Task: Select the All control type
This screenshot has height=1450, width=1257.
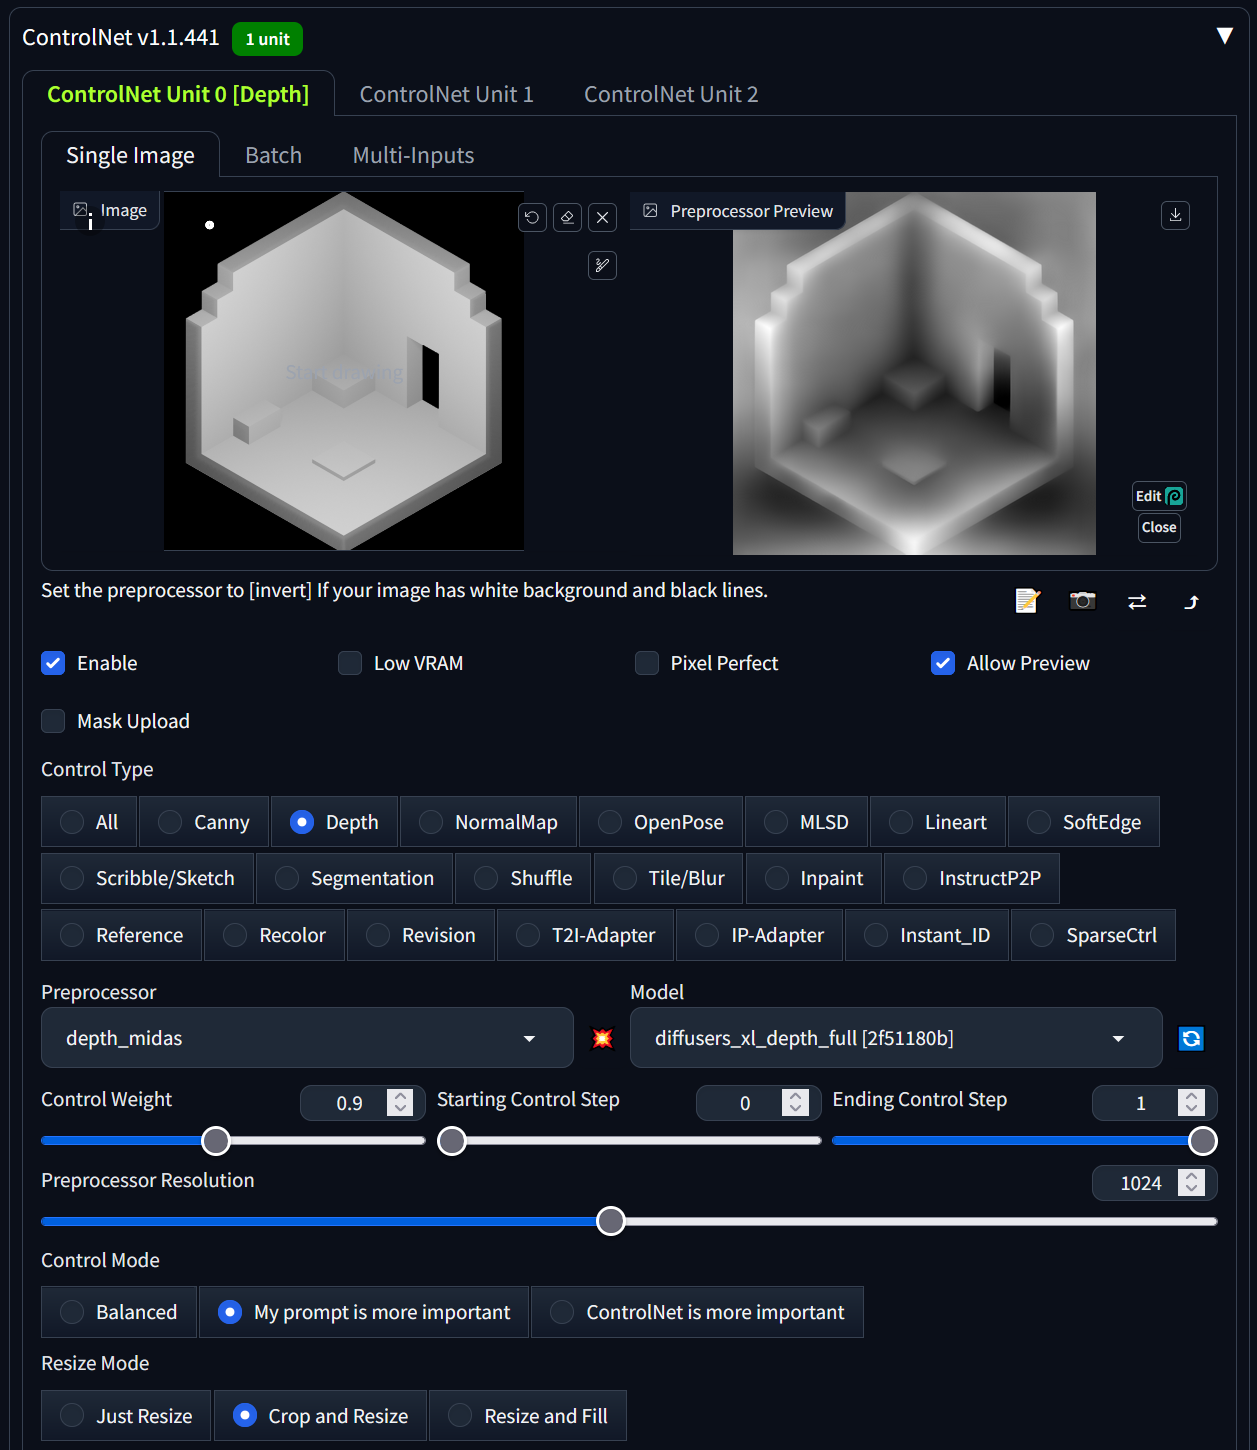Action: point(89,822)
